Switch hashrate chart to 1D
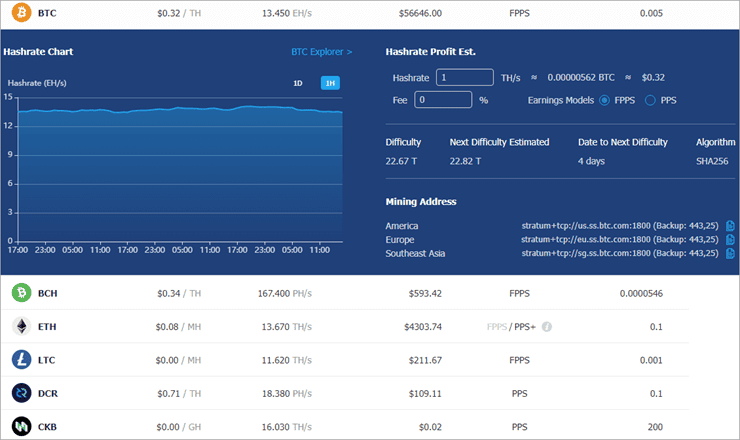Viewport: 740px width, 440px height. 297,83
